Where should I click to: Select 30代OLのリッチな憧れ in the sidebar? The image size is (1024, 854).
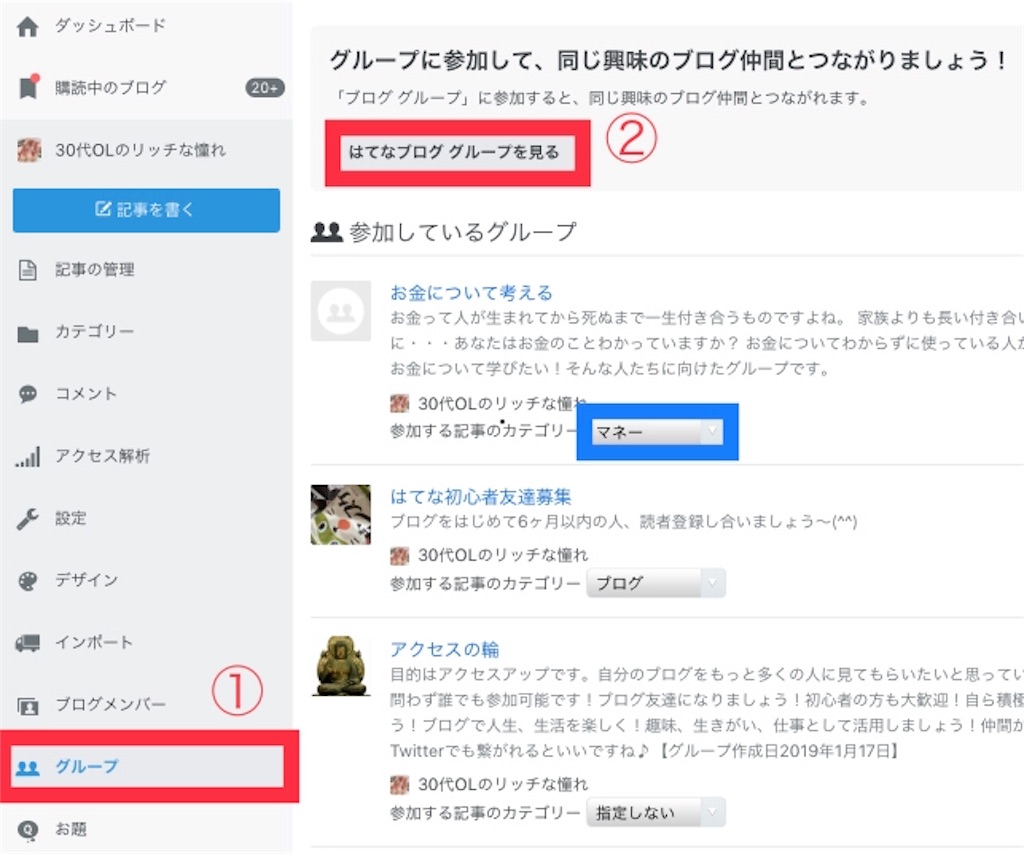[140, 150]
